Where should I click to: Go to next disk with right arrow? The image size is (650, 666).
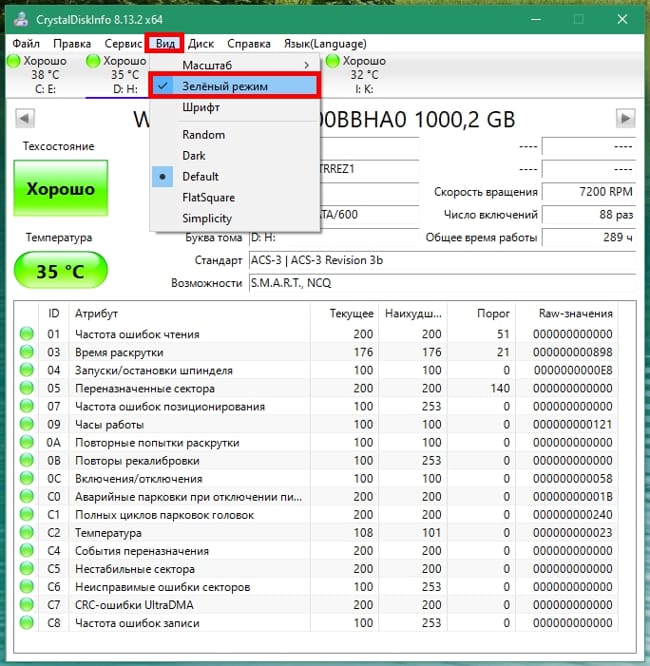[625, 118]
